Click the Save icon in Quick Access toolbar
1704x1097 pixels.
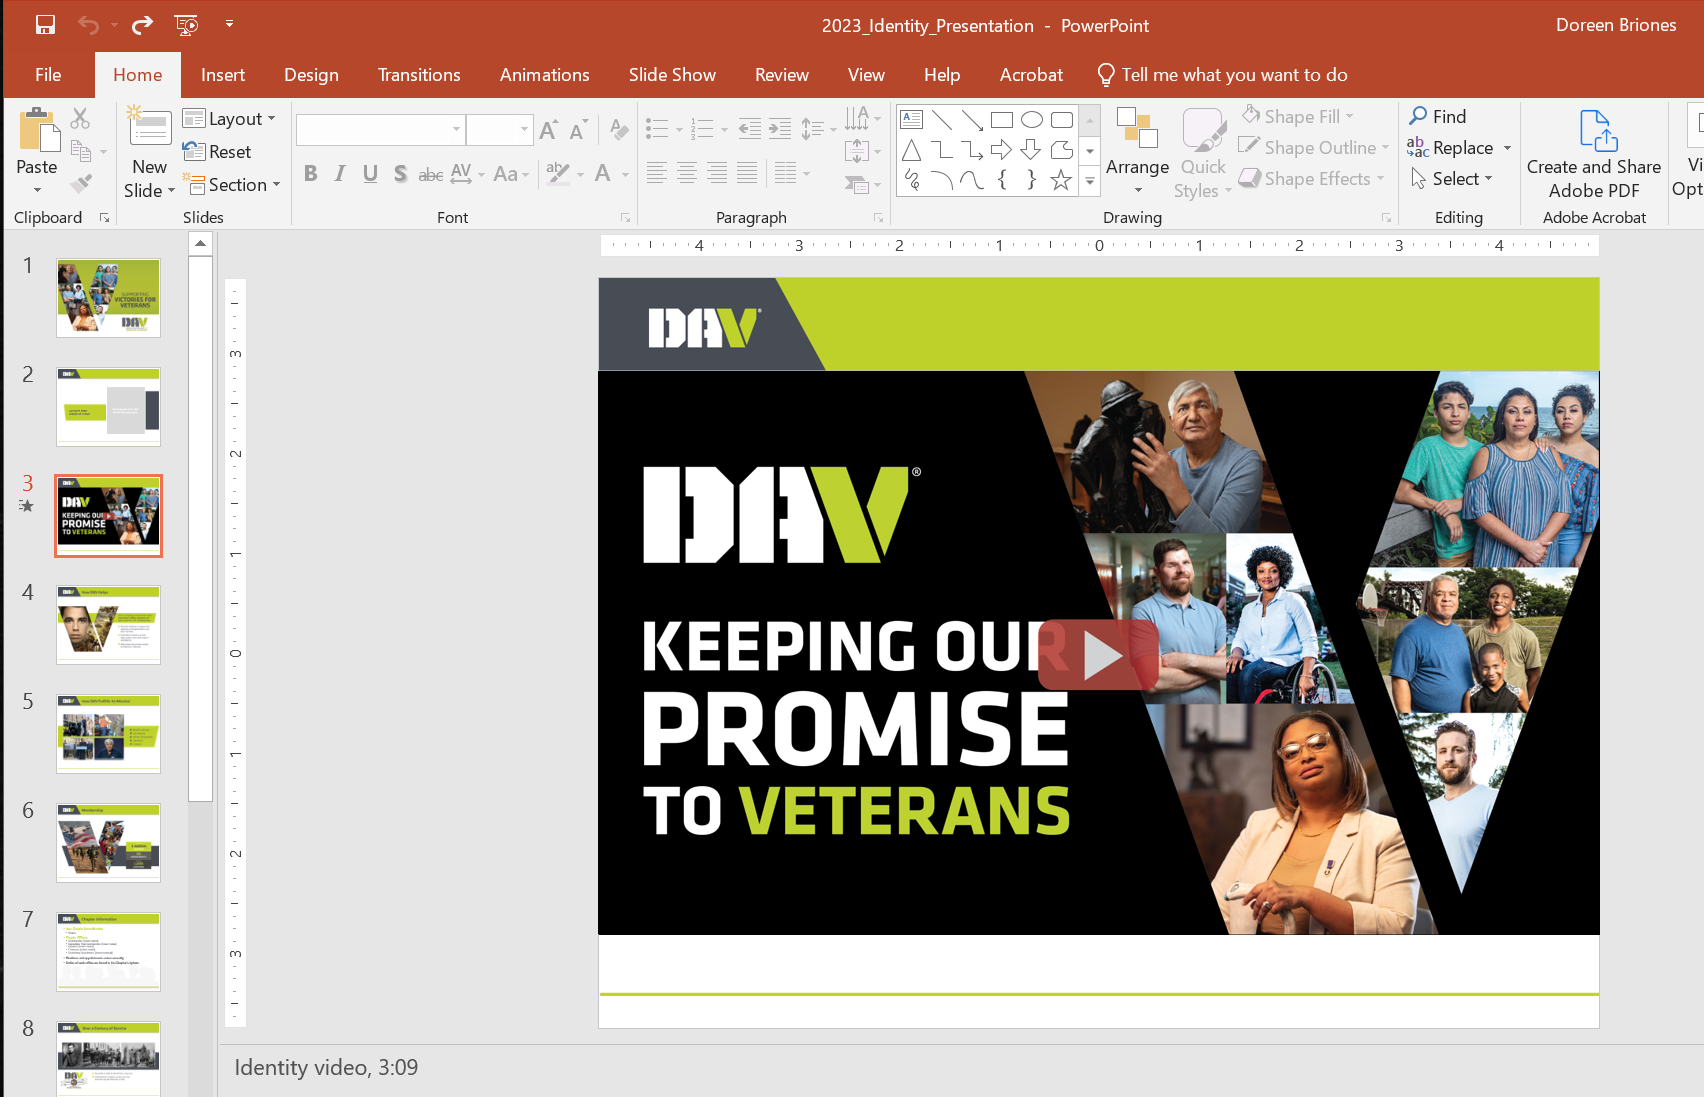click(x=45, y=25)
